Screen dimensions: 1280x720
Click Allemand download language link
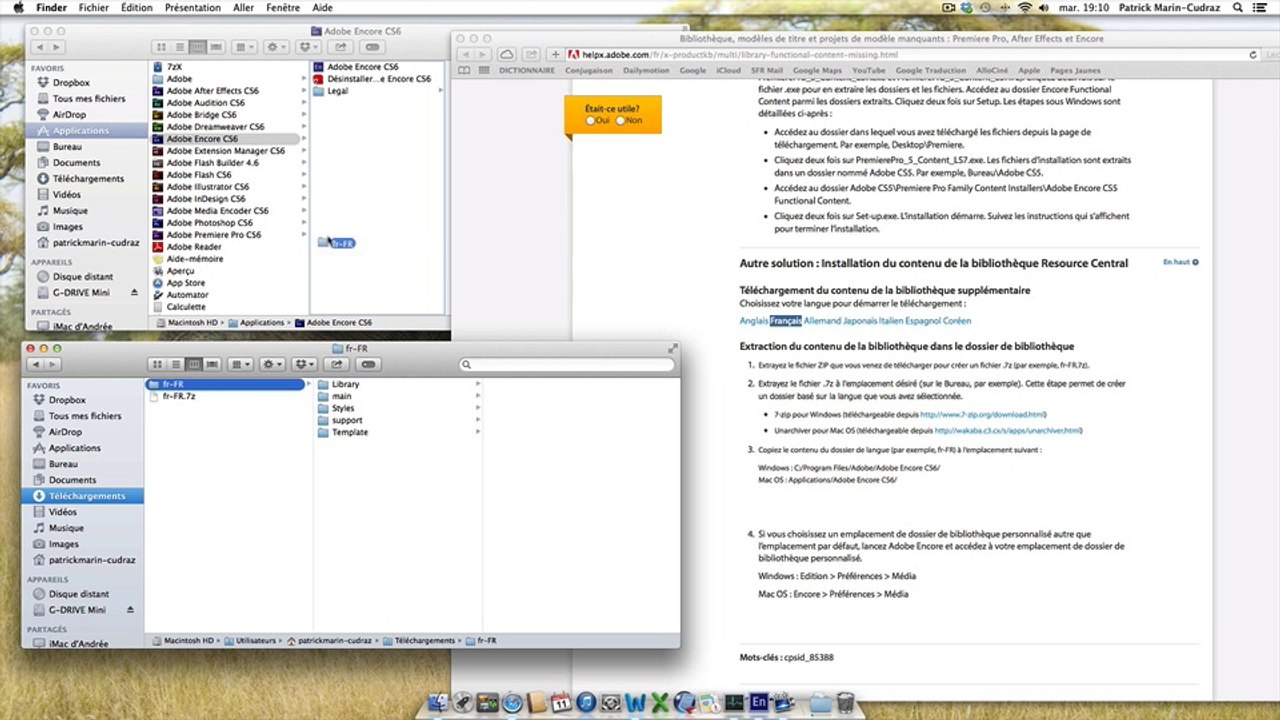coord(822,321)
